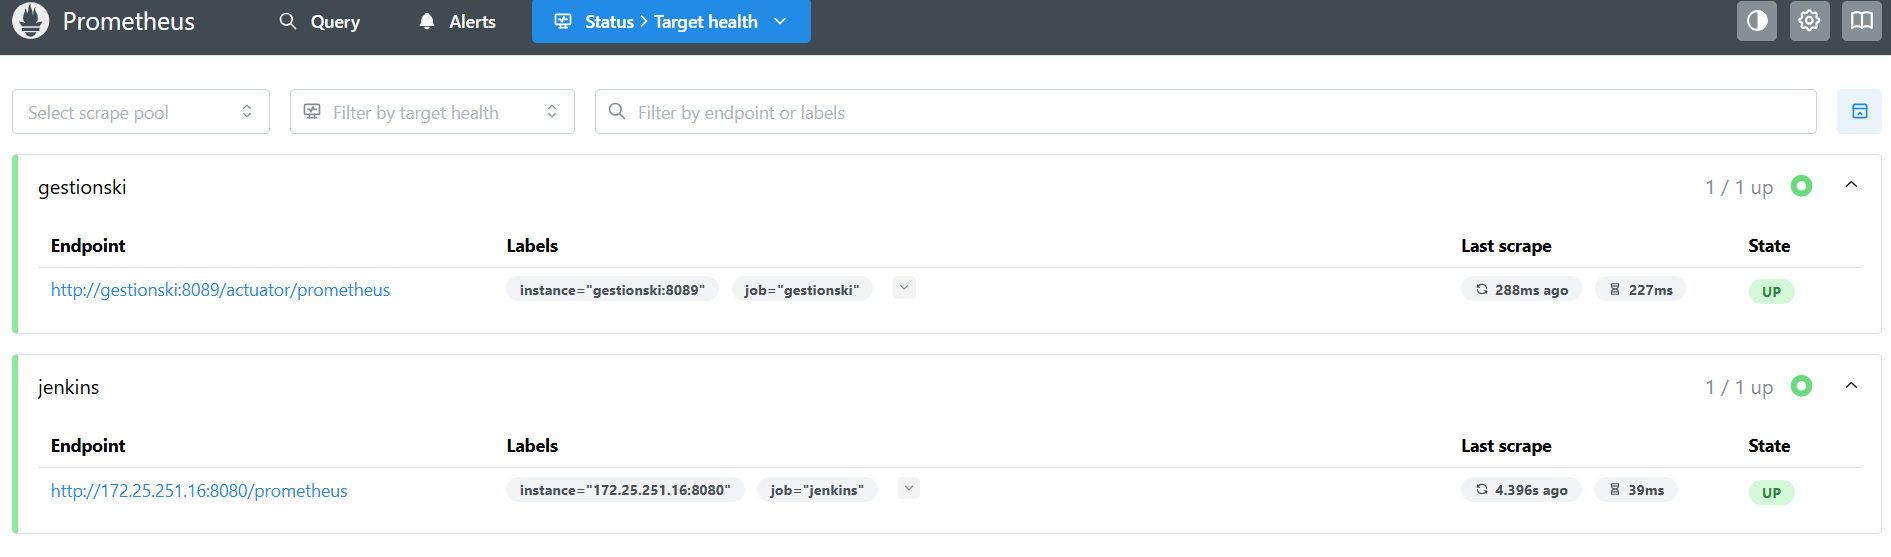1891x557 pixels.
Task: Click the jenkins green health ring icon
Action: pos(1801,386)
